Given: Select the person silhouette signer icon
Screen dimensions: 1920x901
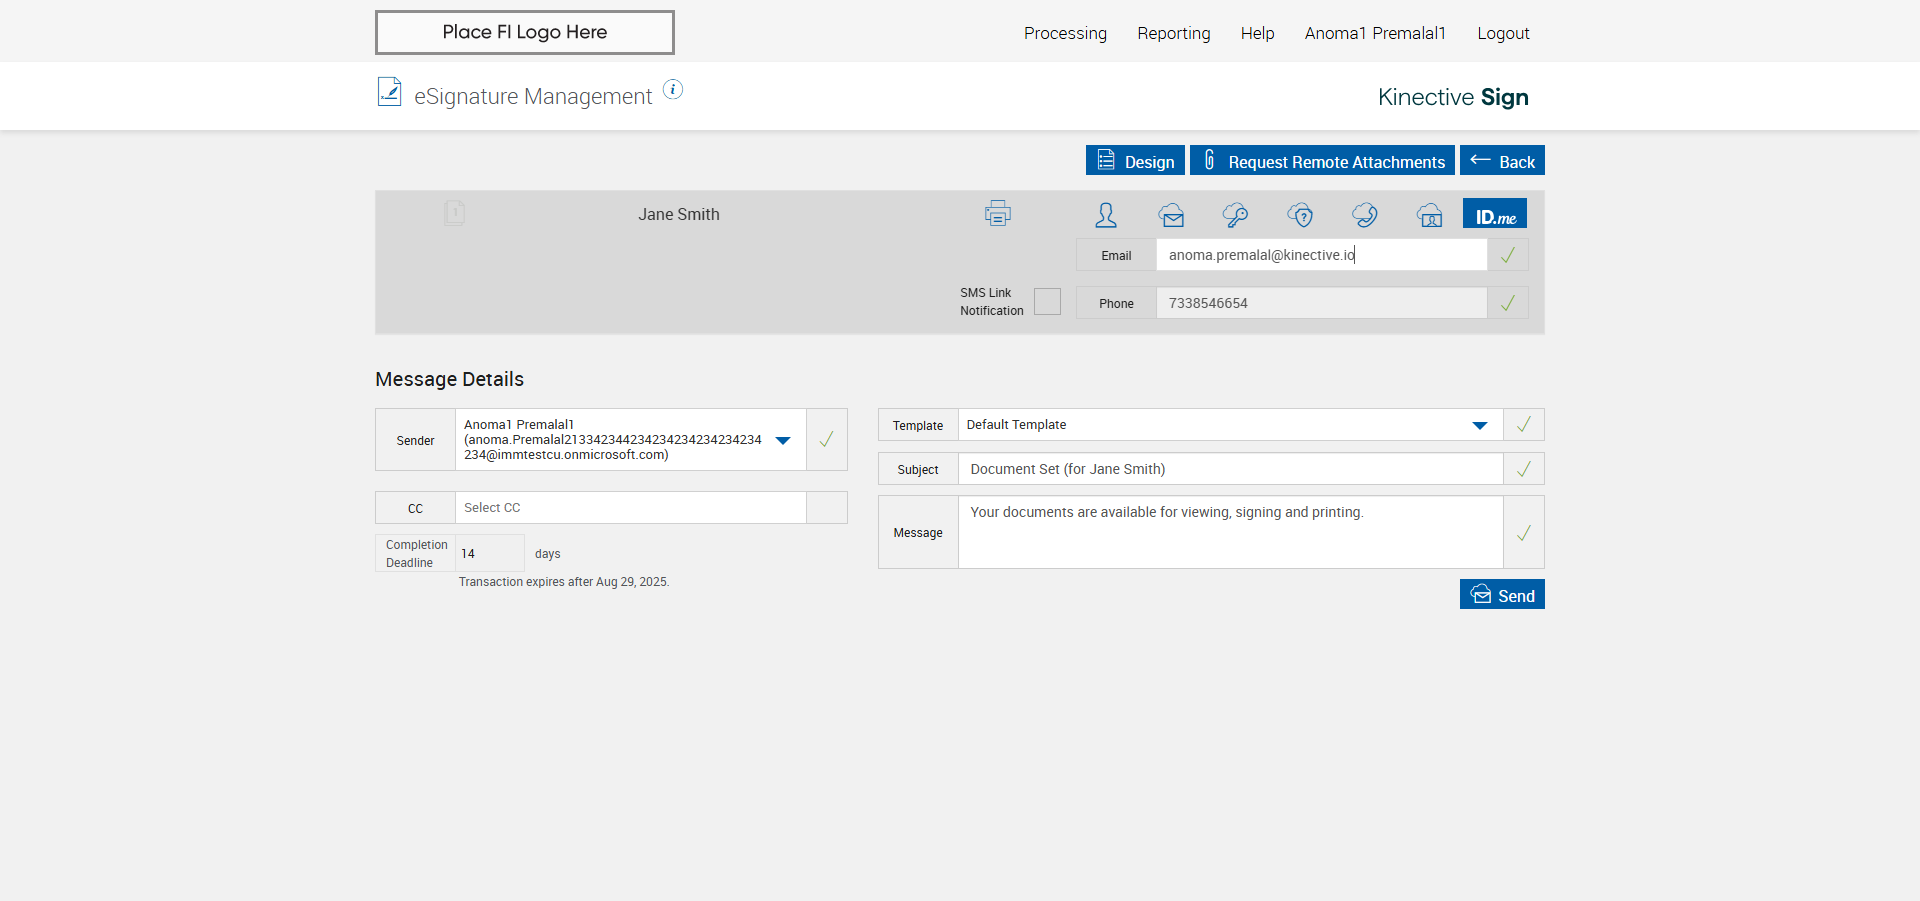Looking at the screenshot, I should tap(1106, 215).
